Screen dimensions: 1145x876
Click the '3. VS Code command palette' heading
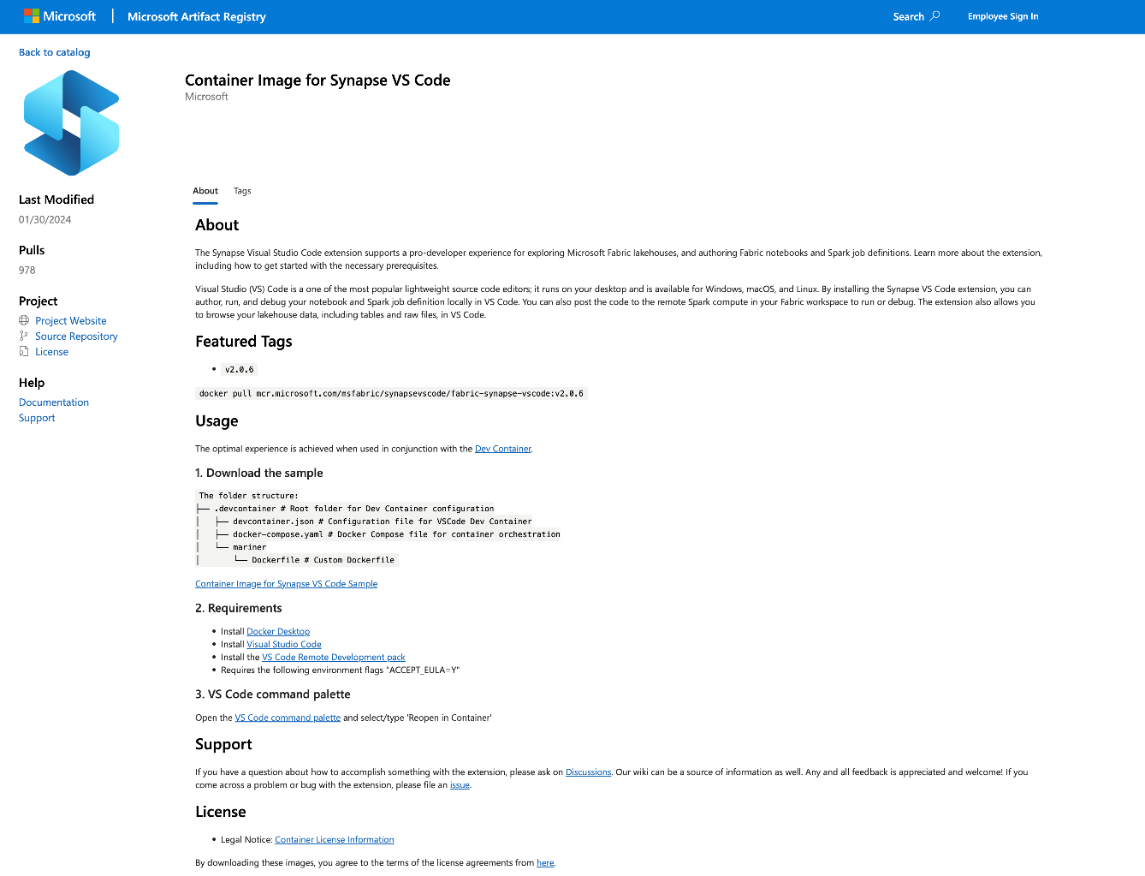point(273,694)
